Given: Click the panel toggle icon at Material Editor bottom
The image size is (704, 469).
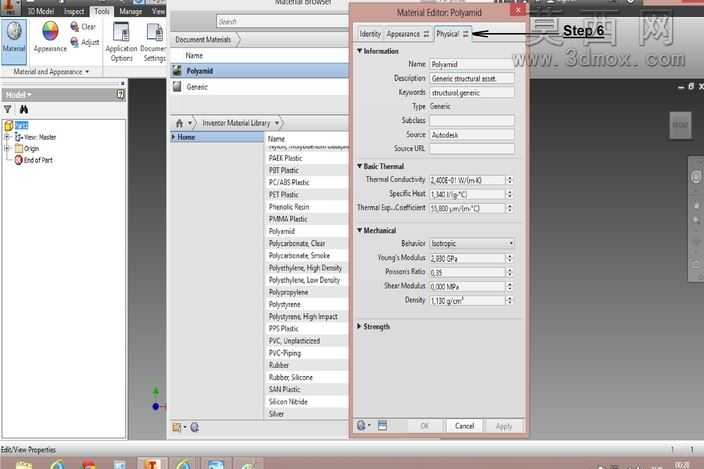Looking at the screenshot, I should click(x=382, y=425).
